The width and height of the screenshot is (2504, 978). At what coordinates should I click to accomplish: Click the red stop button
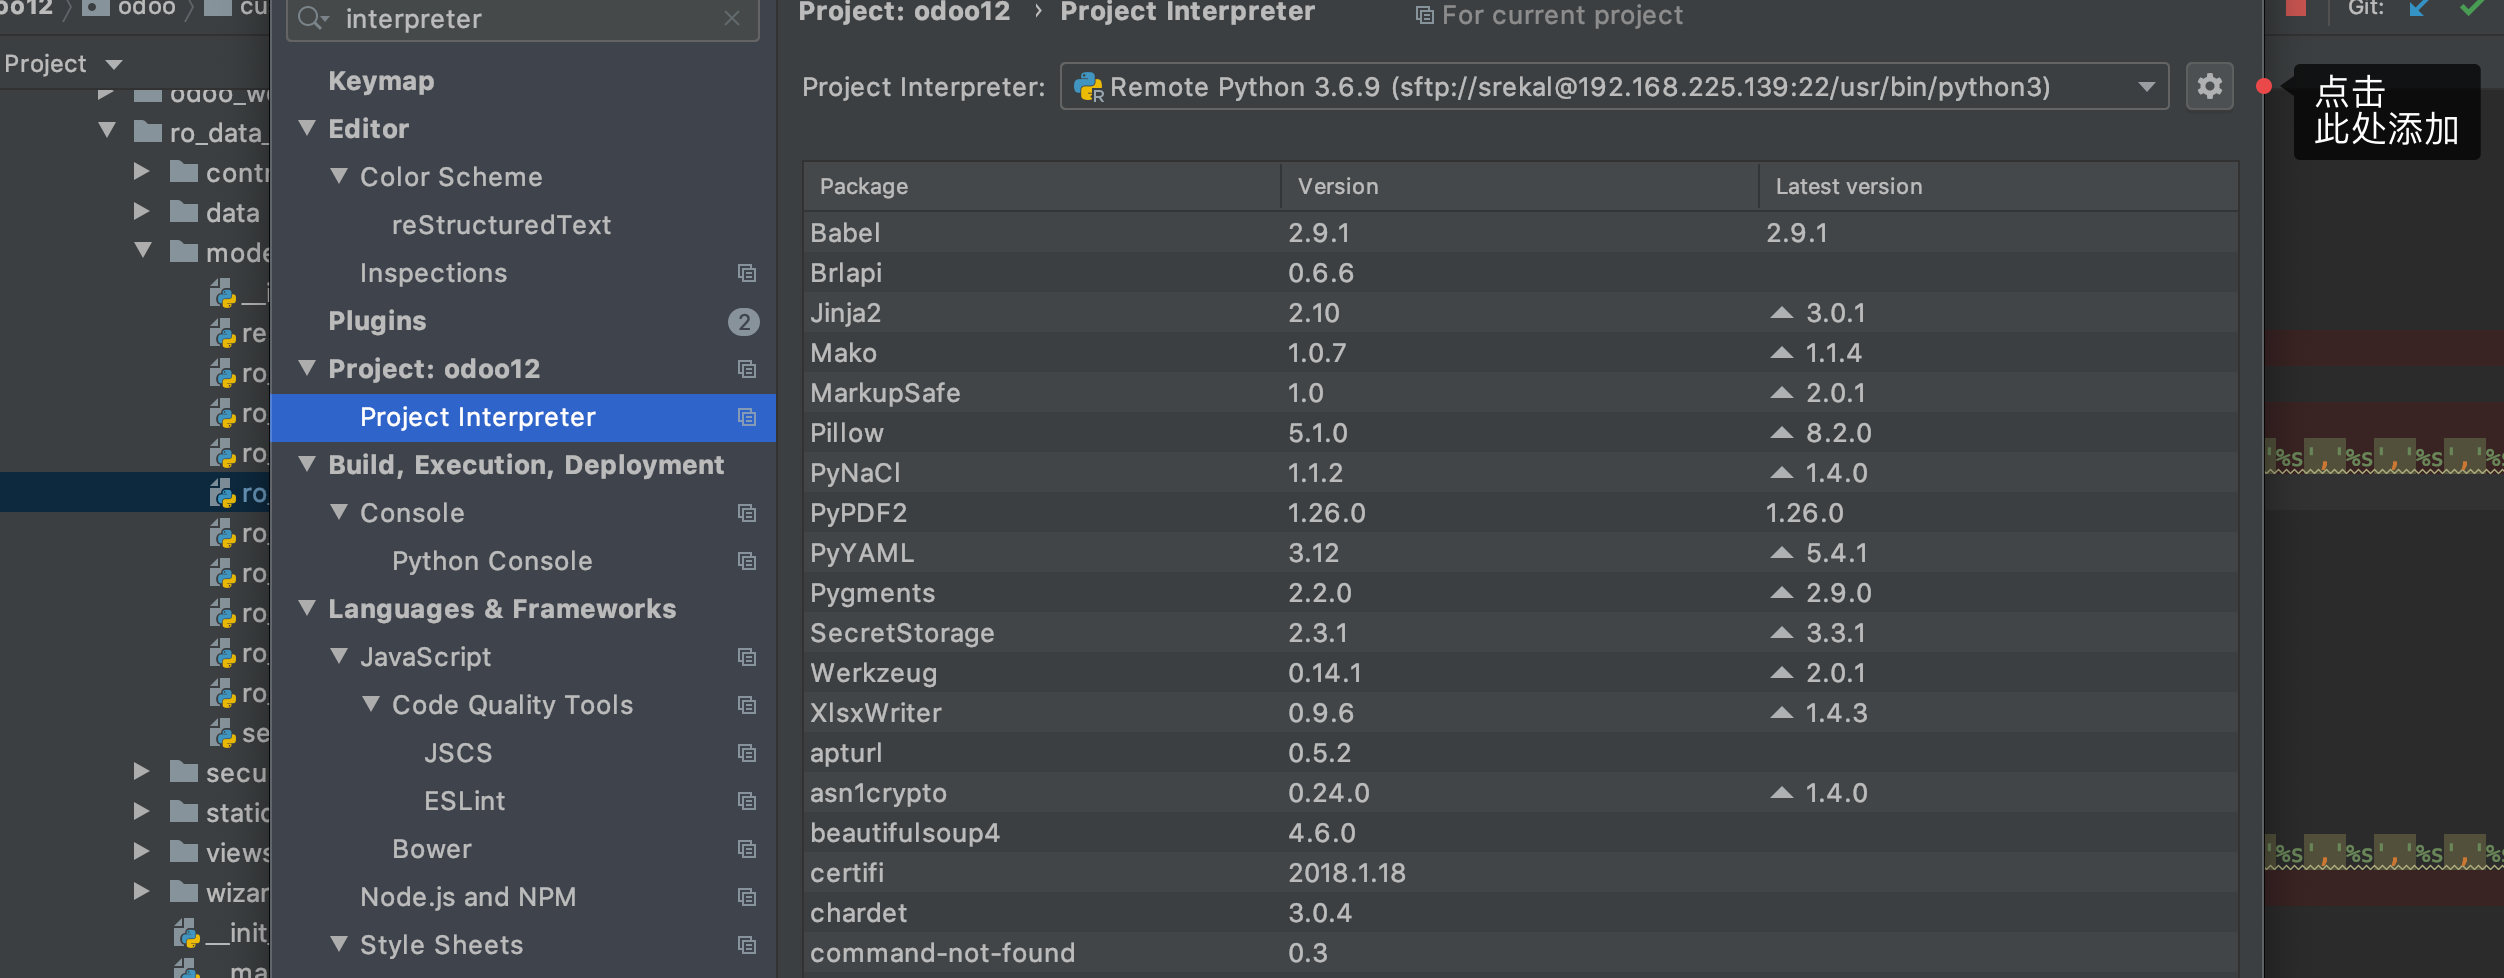[2296, 9]
